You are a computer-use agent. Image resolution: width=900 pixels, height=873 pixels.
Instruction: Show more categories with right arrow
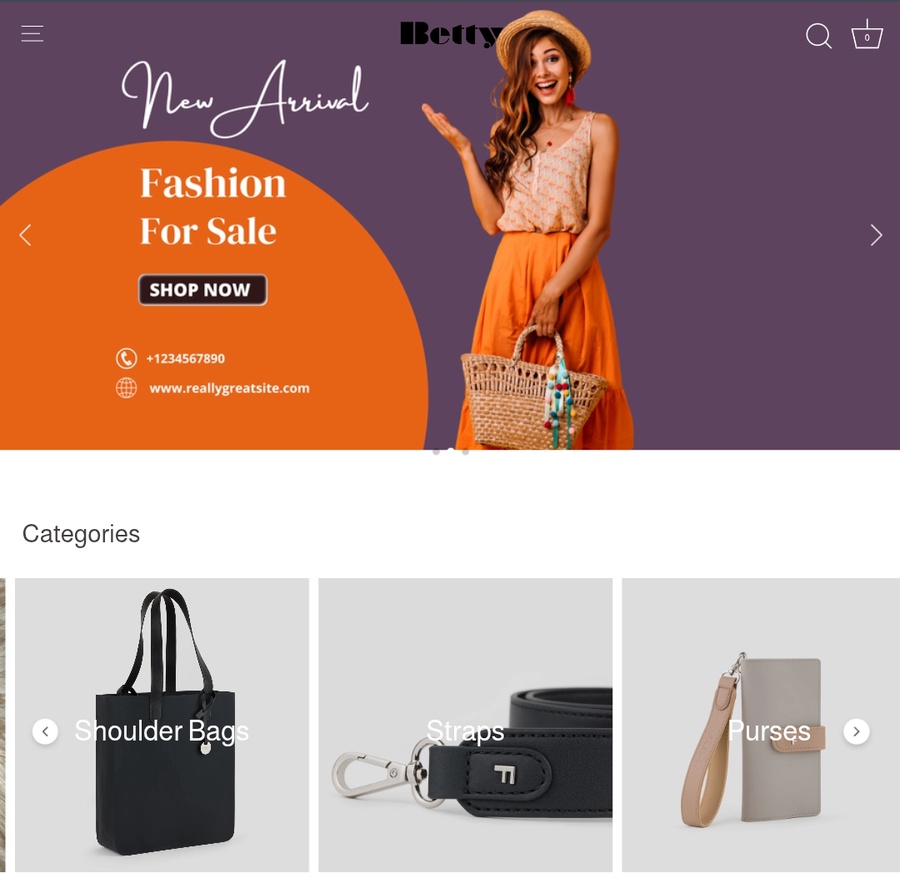(x=856, y=731)
